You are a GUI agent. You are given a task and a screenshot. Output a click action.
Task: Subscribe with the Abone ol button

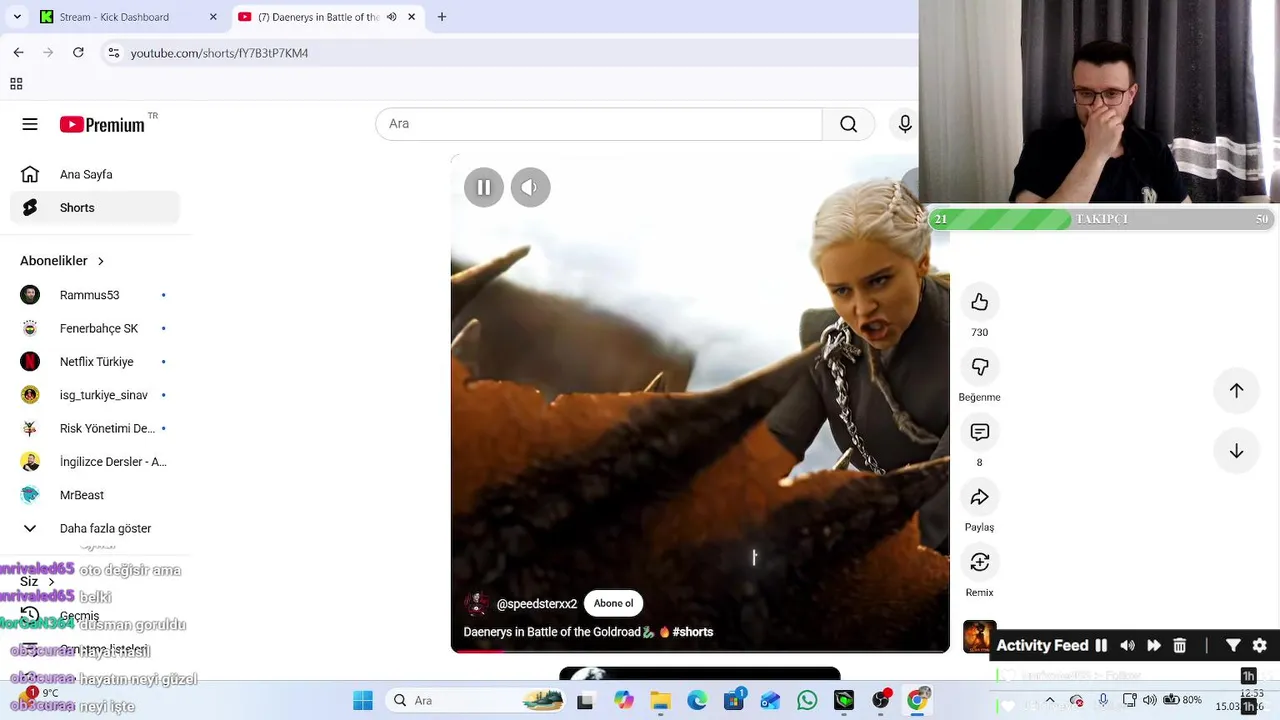point(613,603)
